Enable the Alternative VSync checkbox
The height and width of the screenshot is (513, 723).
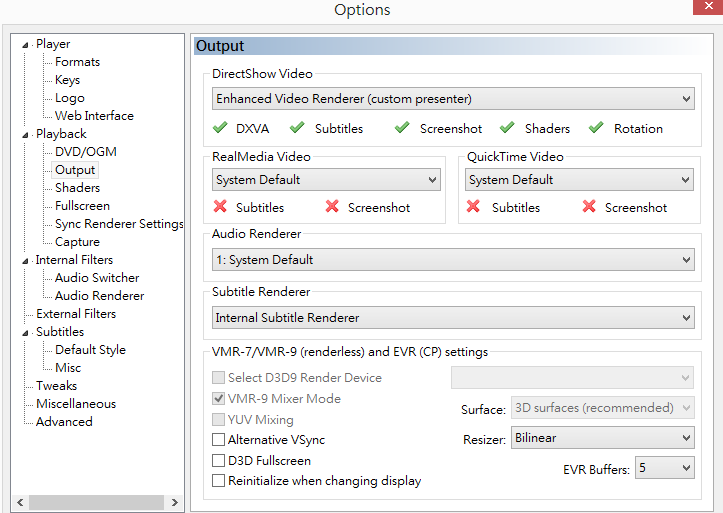(x=219, y=440)
